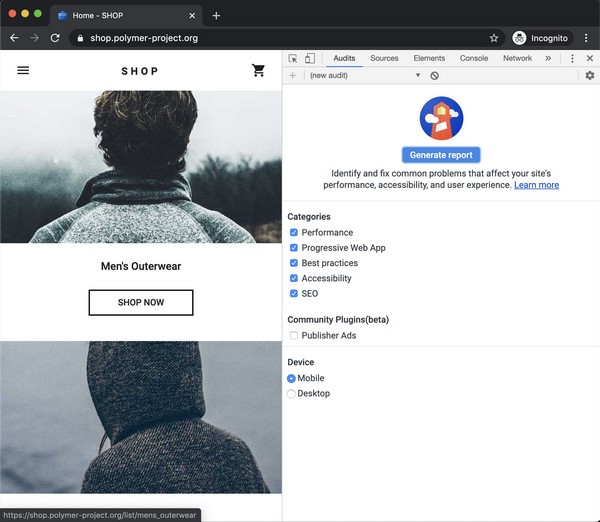600x522 pixels.
Task: Uncheck the Performance category checkbox
Action: pos(294,233)
